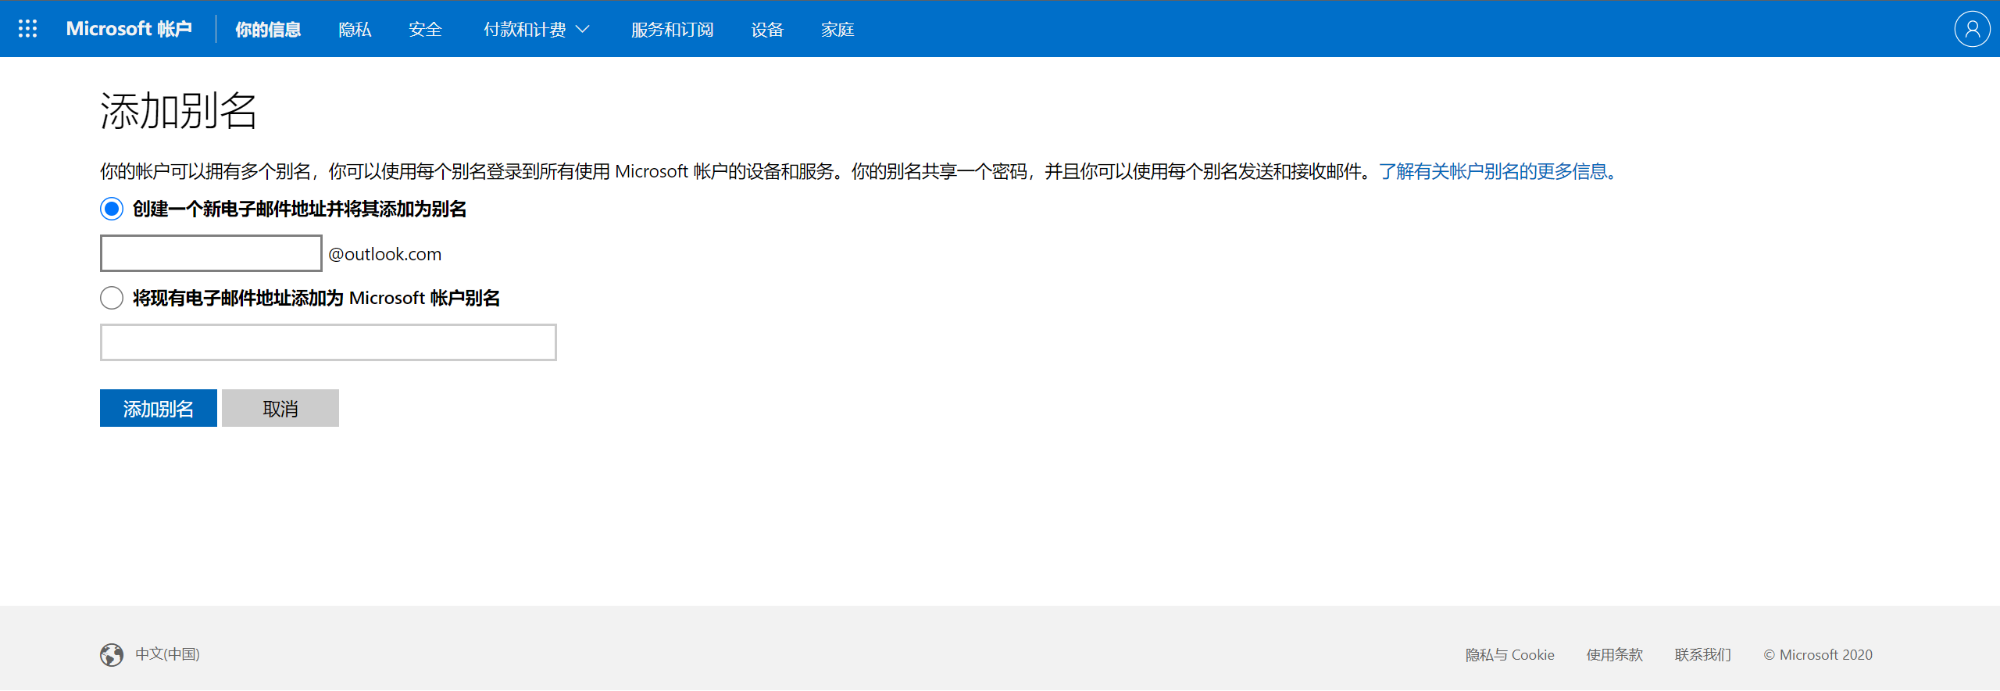Screen dimensions: 2000x691
Task: Open the 你的信息 tab
Action: click(x=268, y=30)
